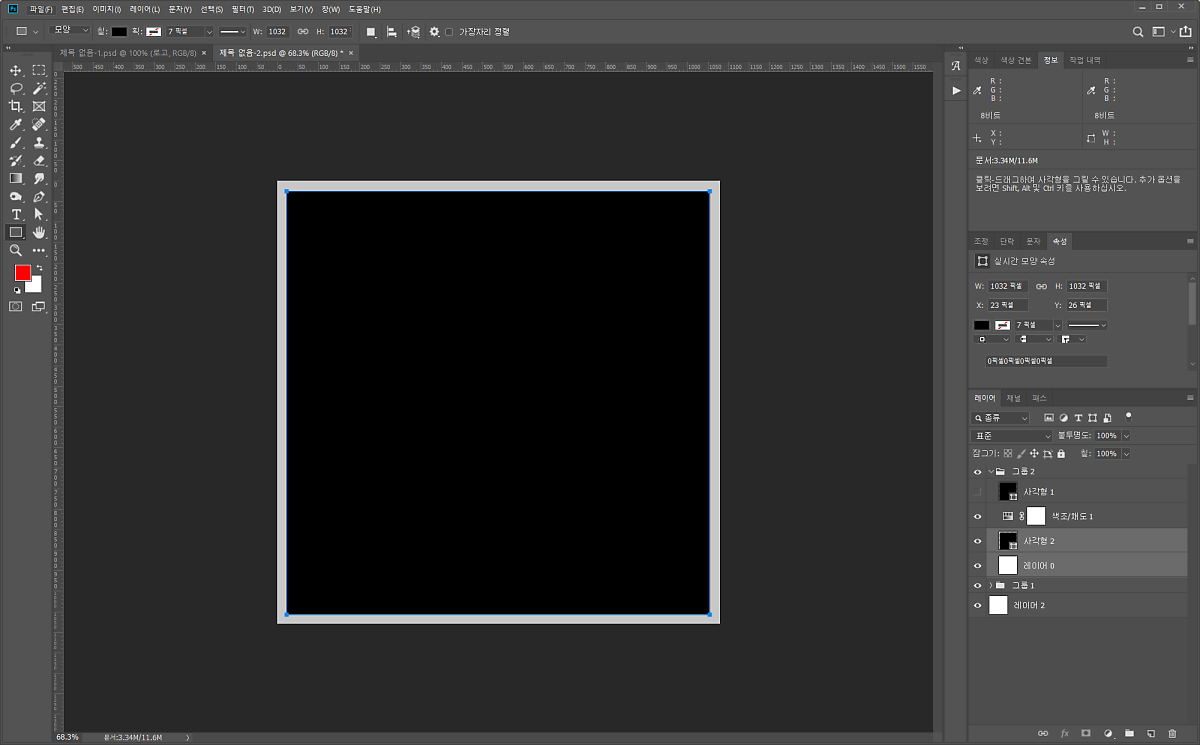Switch to the 제목 없음-1.psd document tab
Screen dimensions: 1200x745
130,52
